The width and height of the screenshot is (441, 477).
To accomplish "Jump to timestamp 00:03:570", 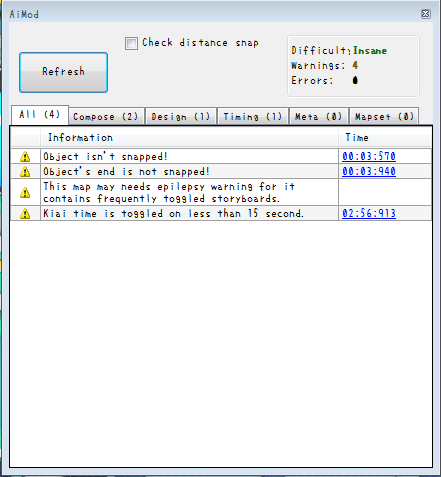I will [369, 156].
